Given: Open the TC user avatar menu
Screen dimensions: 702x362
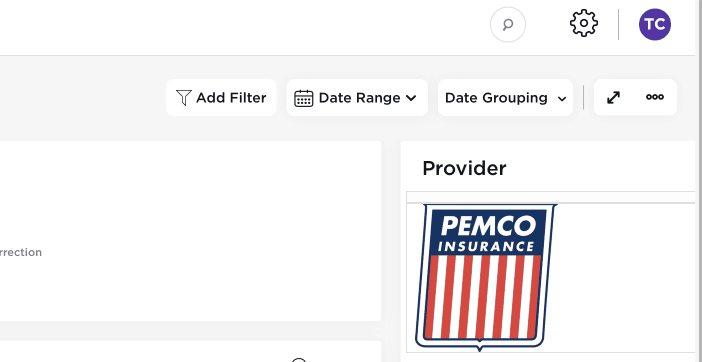Looking at the screenshot, I should pos(655,25).
